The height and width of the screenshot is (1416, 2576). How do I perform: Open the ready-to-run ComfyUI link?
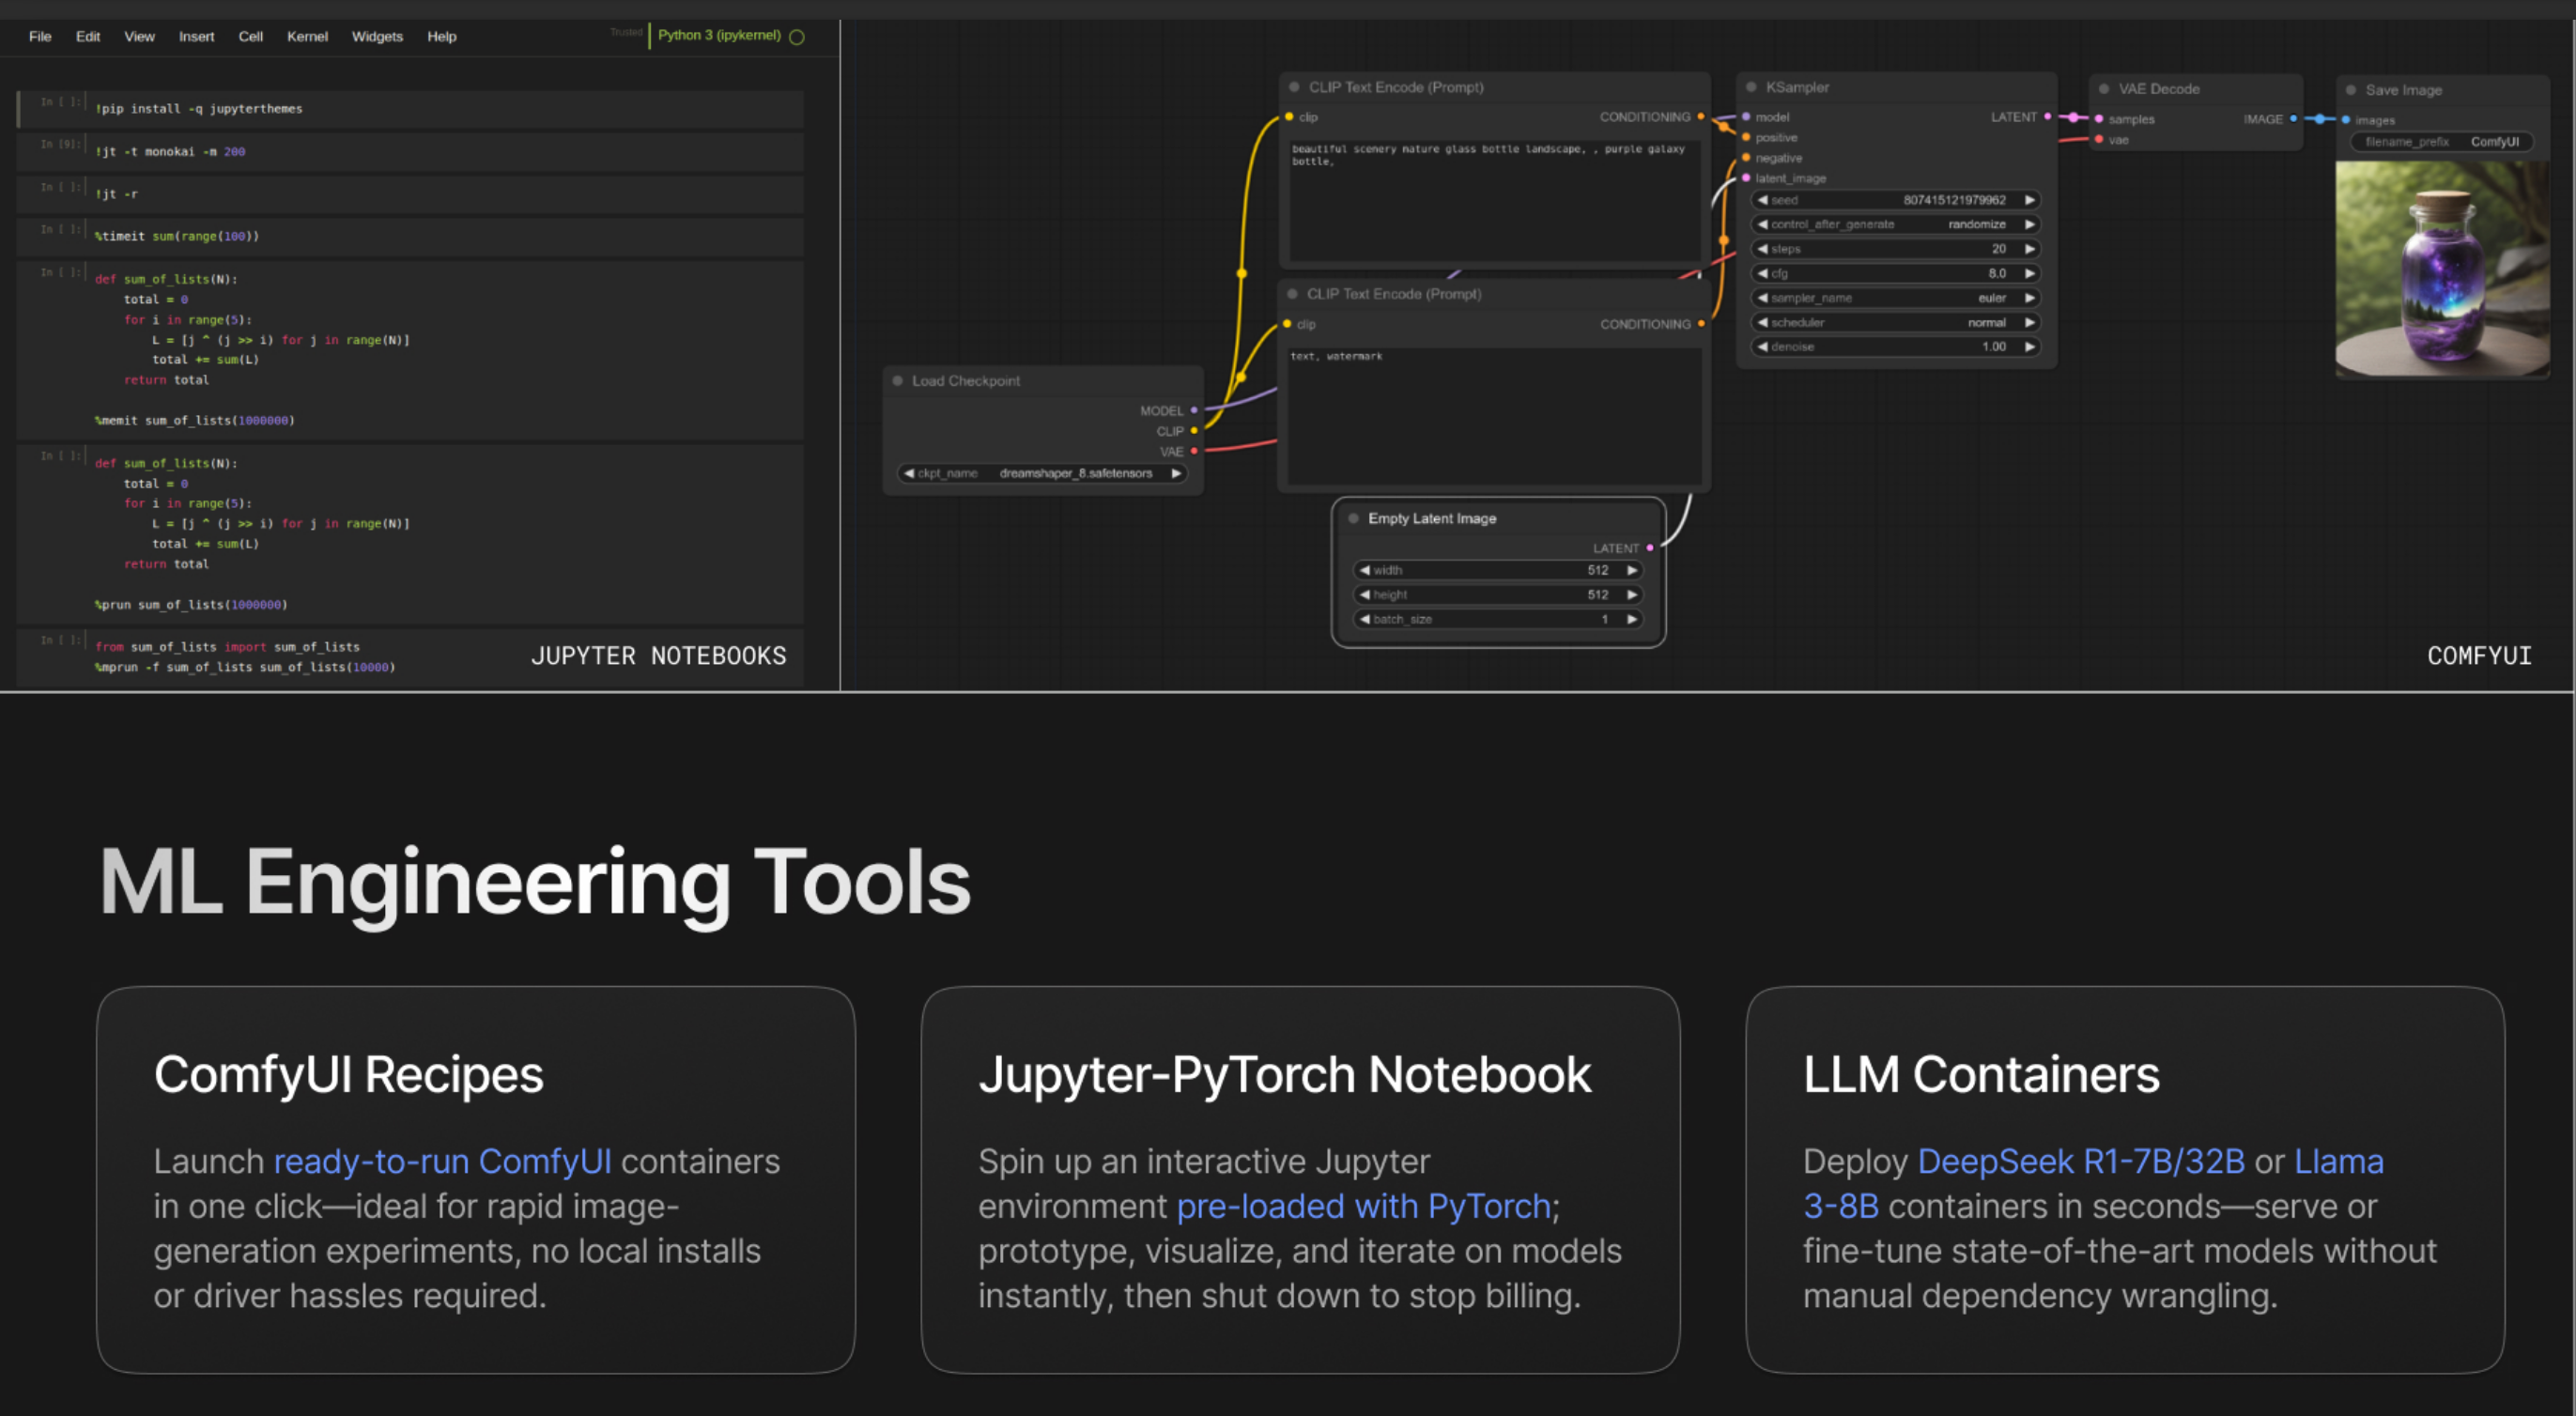tap(442, 1161)
